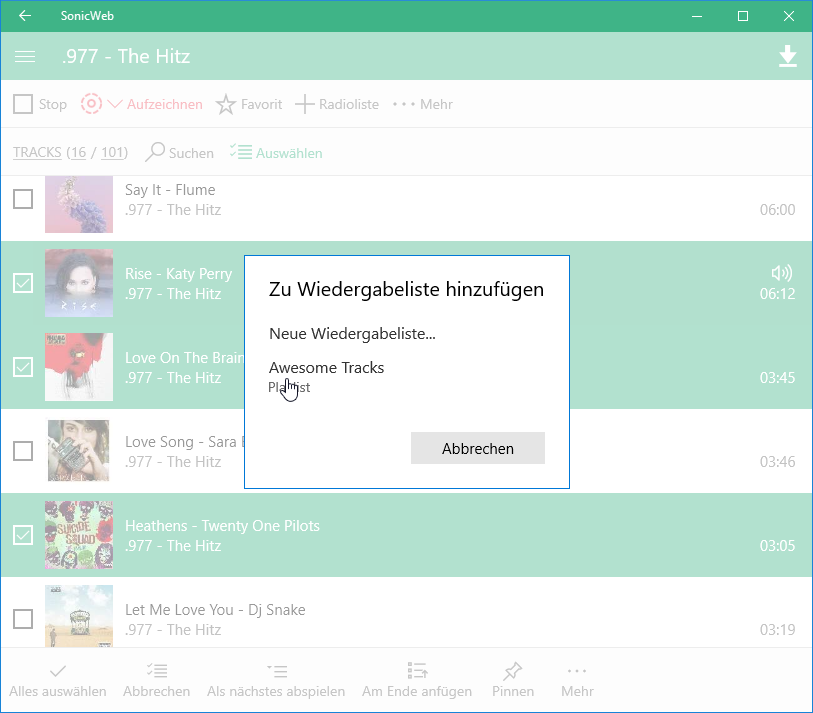Click the TRACKS header link
The width and height of the screenshot is (813, 713).
coord(37,152)
